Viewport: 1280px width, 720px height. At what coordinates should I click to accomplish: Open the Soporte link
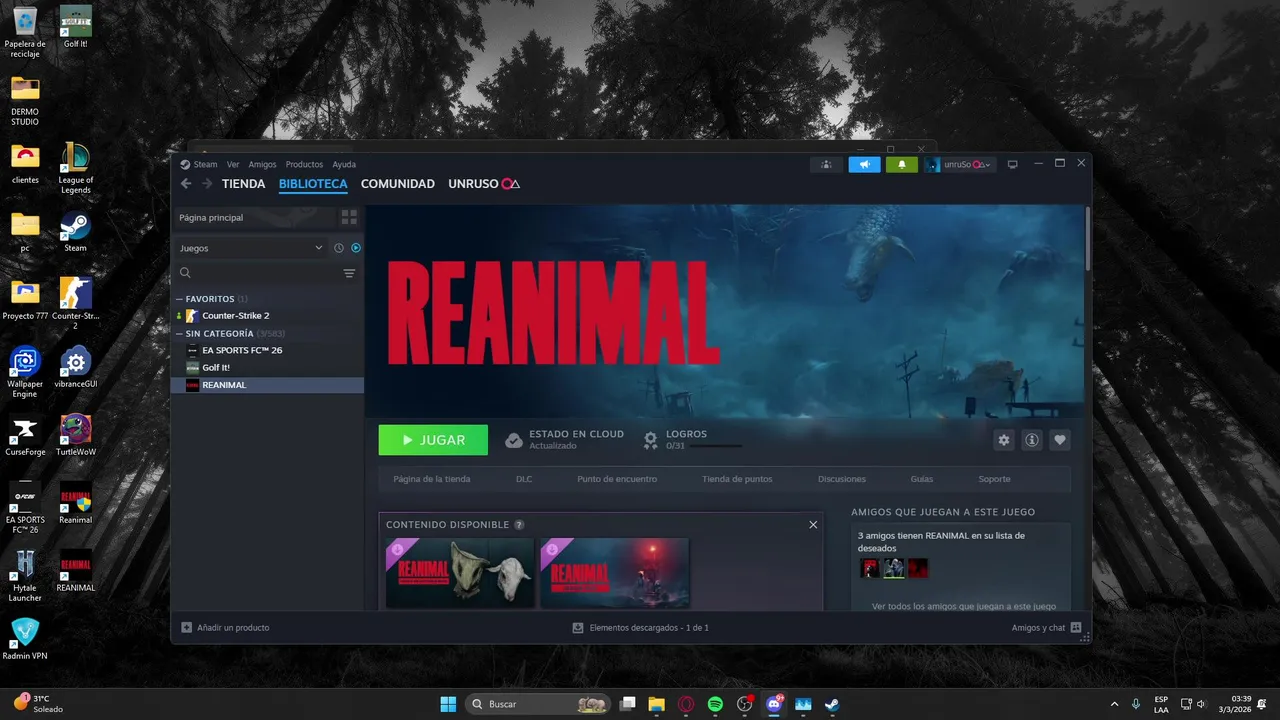994,479
